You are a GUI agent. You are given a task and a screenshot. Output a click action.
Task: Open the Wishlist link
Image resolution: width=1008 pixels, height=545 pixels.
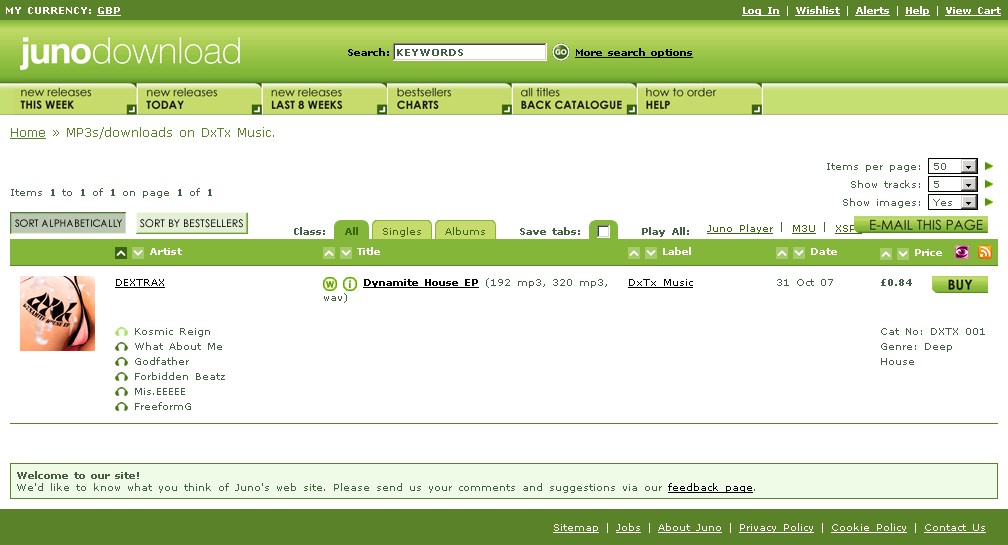817,10
